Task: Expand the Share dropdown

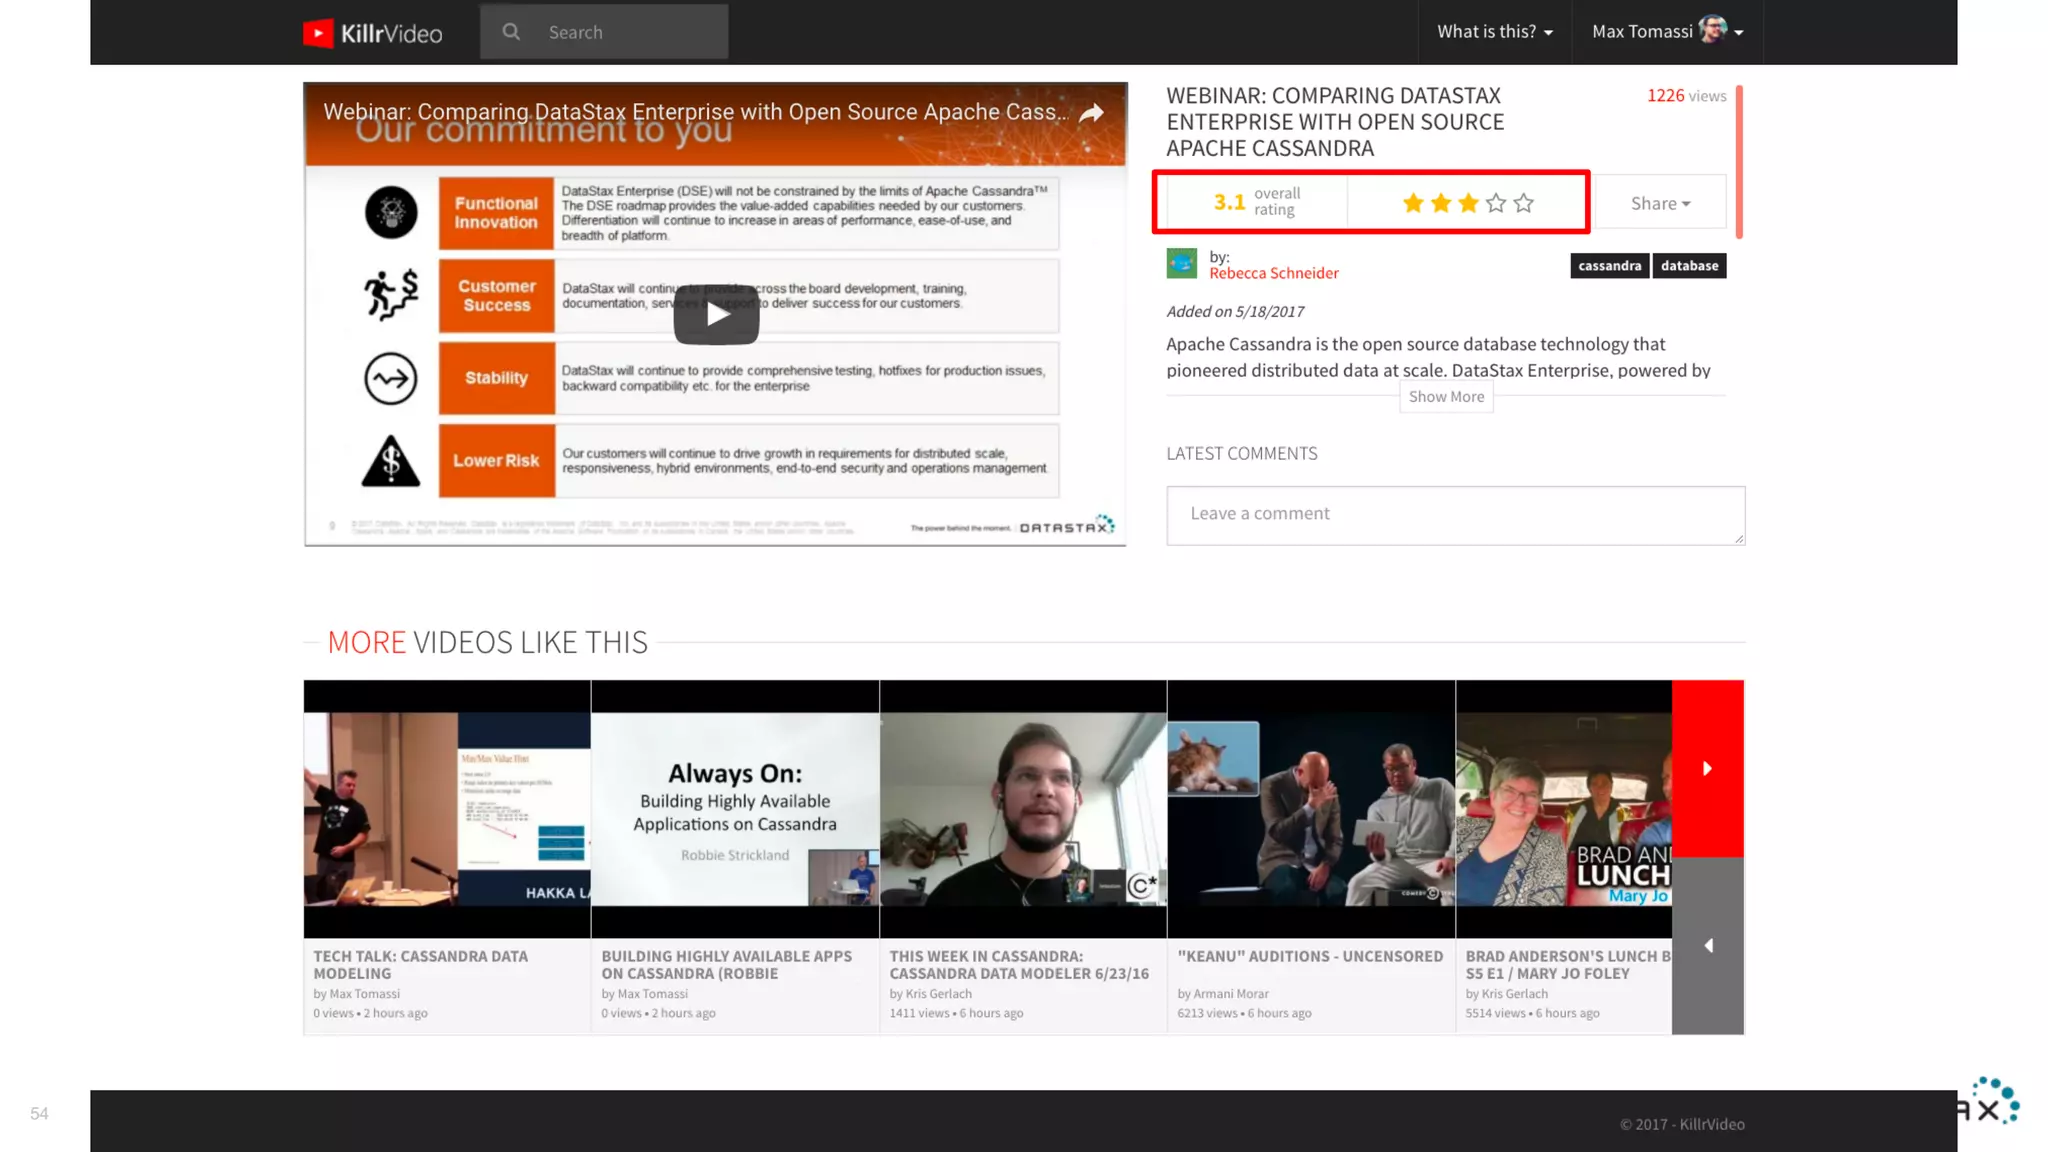Action: 1659,203
